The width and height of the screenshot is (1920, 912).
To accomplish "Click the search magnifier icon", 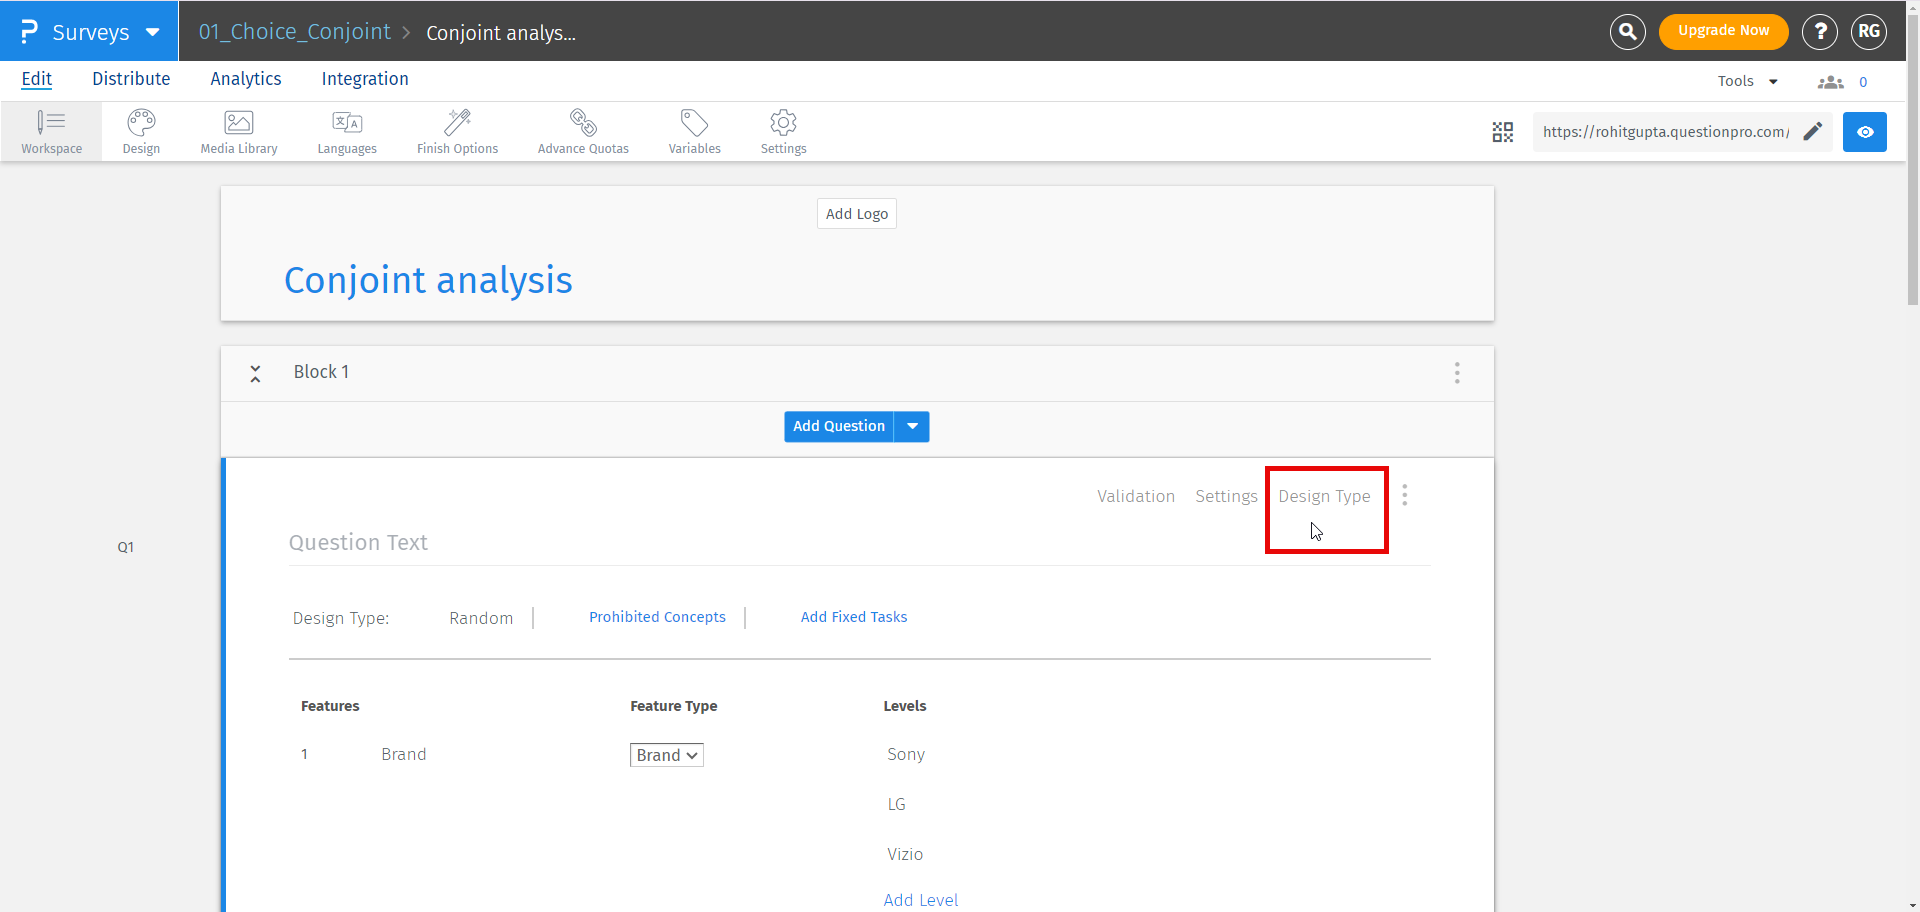I will 1627,32.
